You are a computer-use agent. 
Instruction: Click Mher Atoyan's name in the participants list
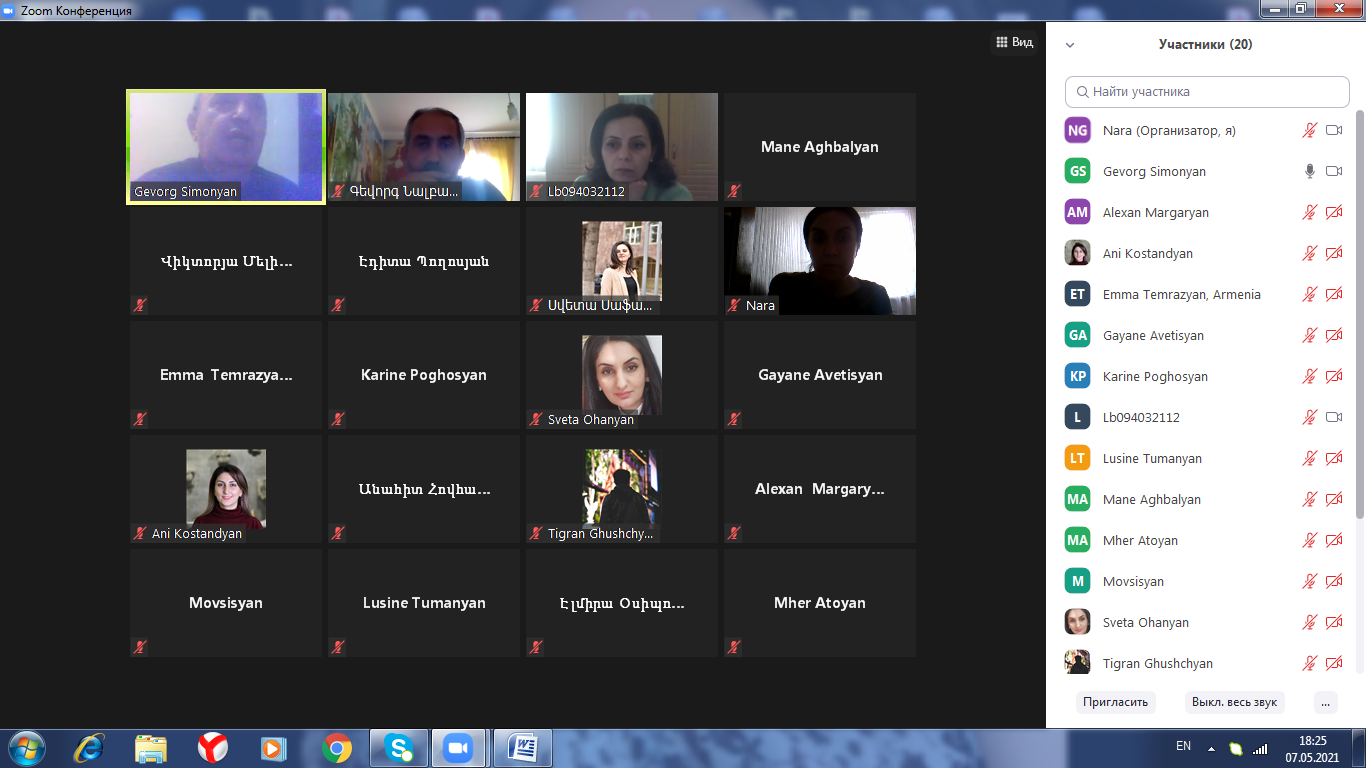1140,540
